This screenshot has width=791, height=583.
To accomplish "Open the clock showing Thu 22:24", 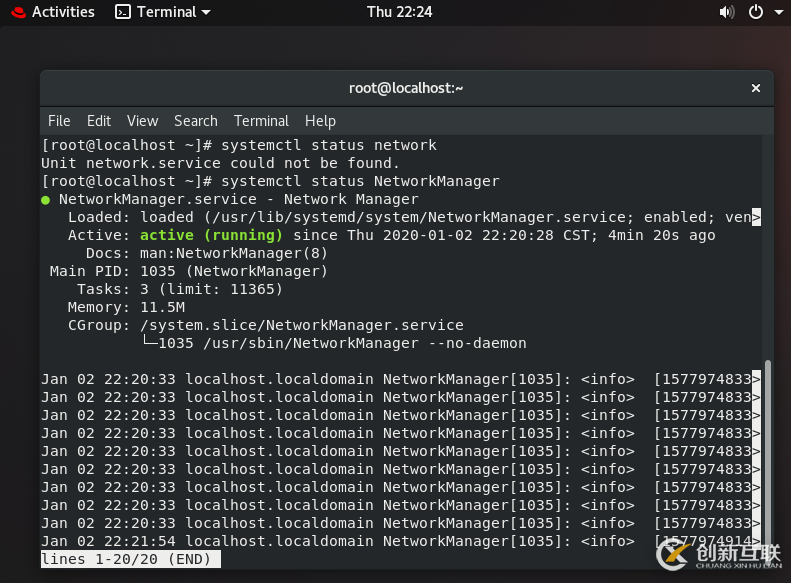I will pyautogui.click(x=400, y=12).
